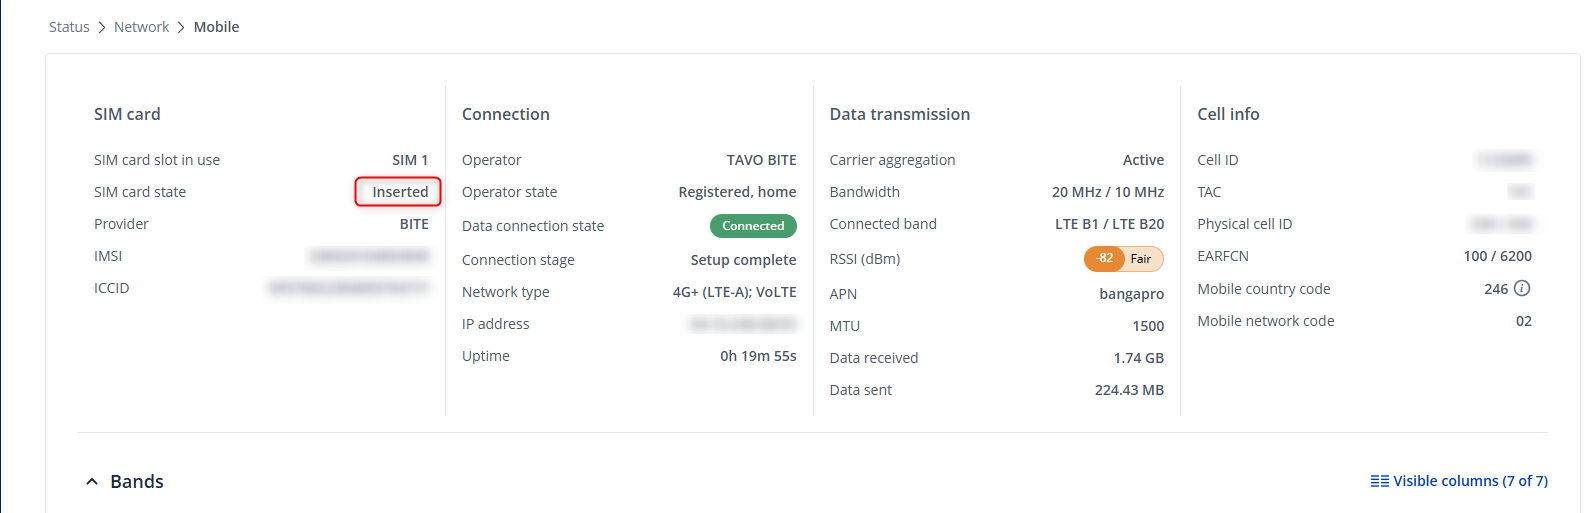The image size is (1589, 513).
Task: Click the green Connected status badge
Action: (x=753, y=226)
